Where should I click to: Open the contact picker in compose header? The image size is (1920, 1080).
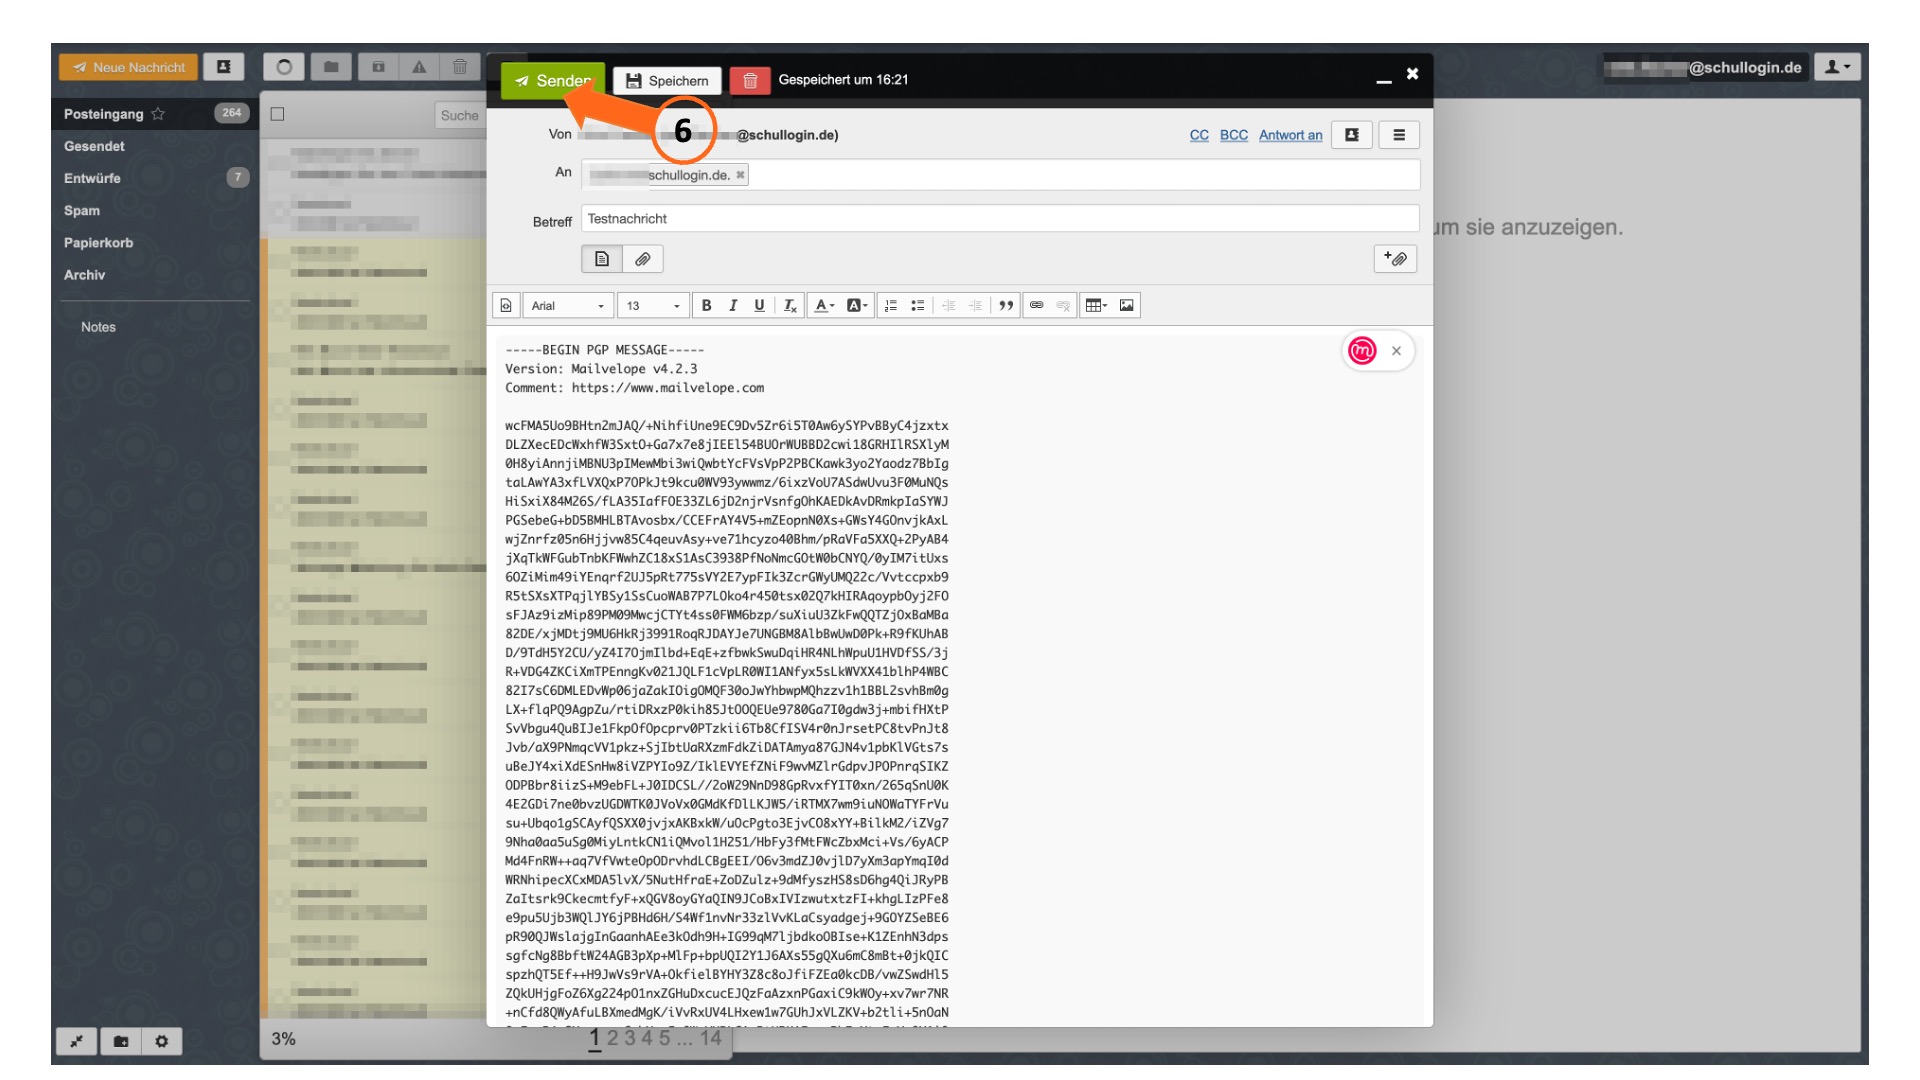1352,135
